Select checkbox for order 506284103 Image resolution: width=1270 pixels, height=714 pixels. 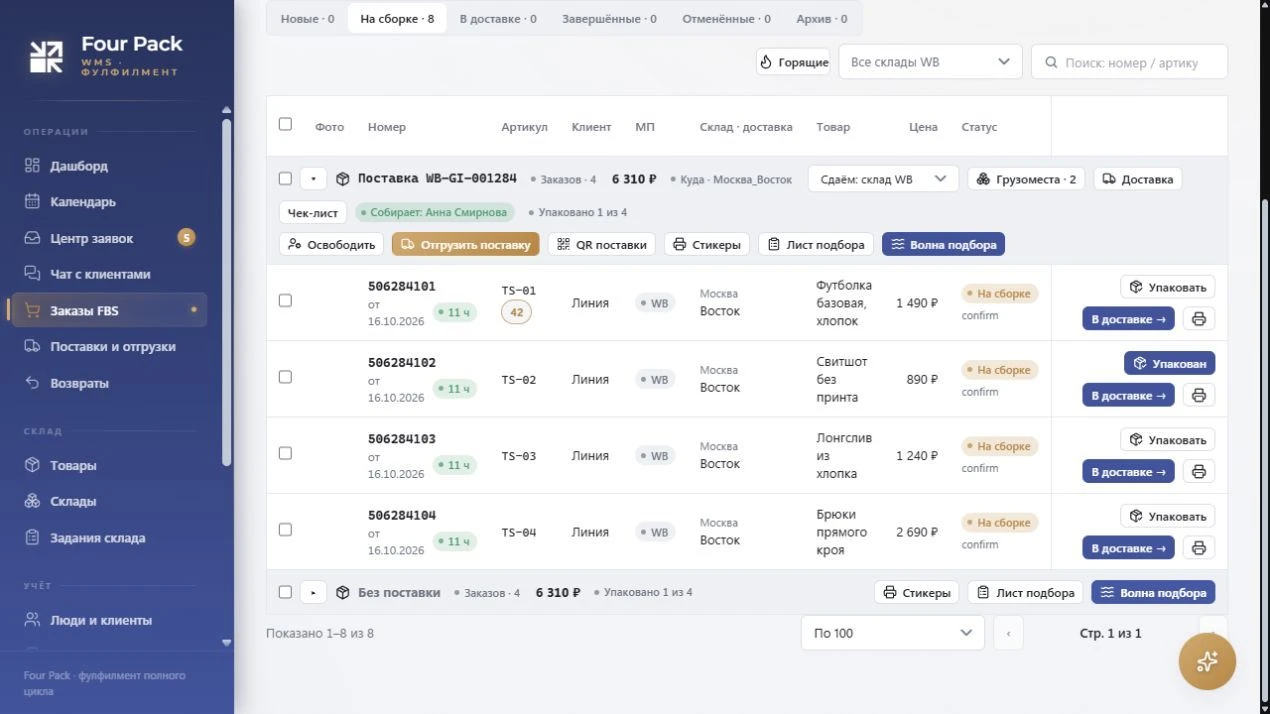[x=285, y=453]
